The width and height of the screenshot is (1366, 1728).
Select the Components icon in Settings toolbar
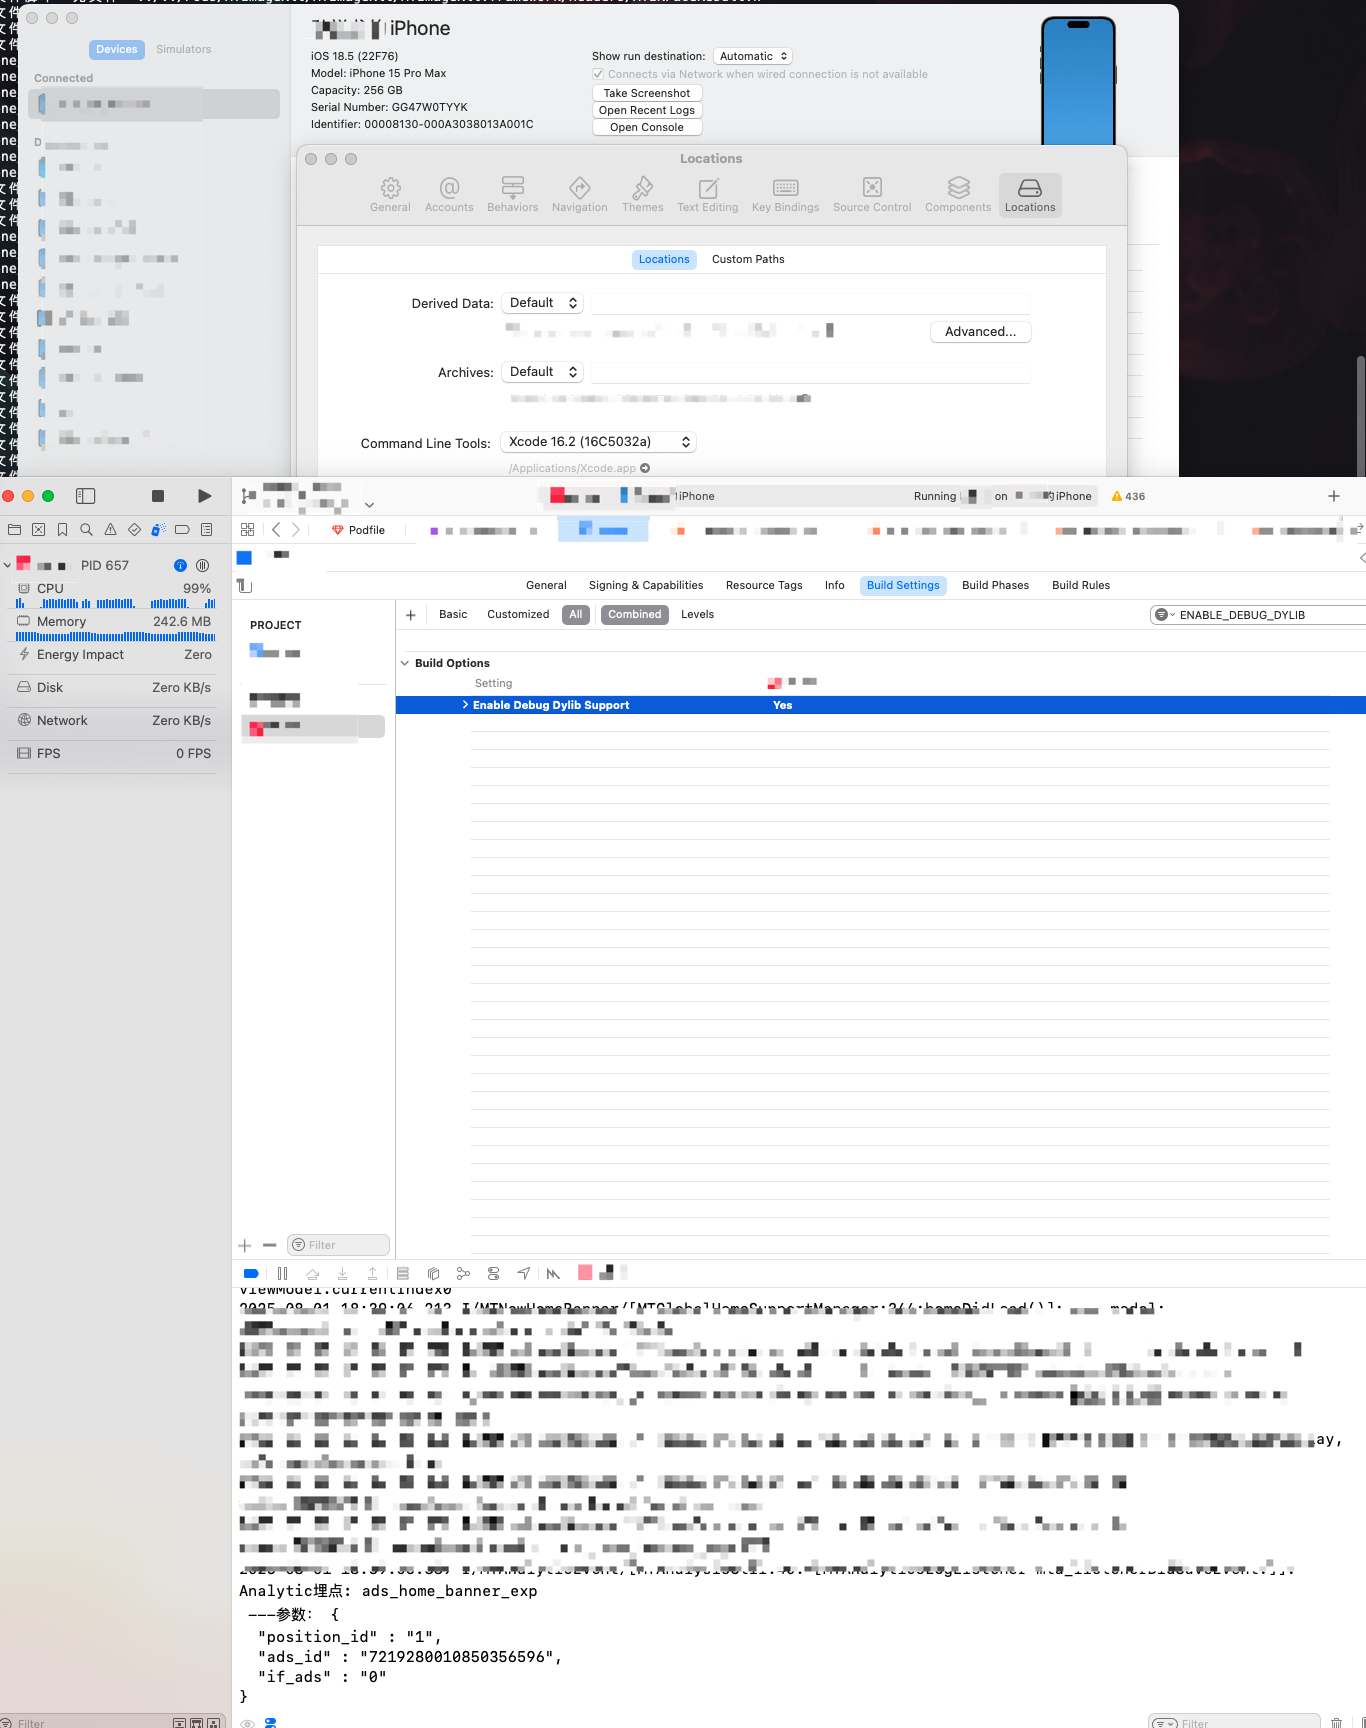(958, 195)
